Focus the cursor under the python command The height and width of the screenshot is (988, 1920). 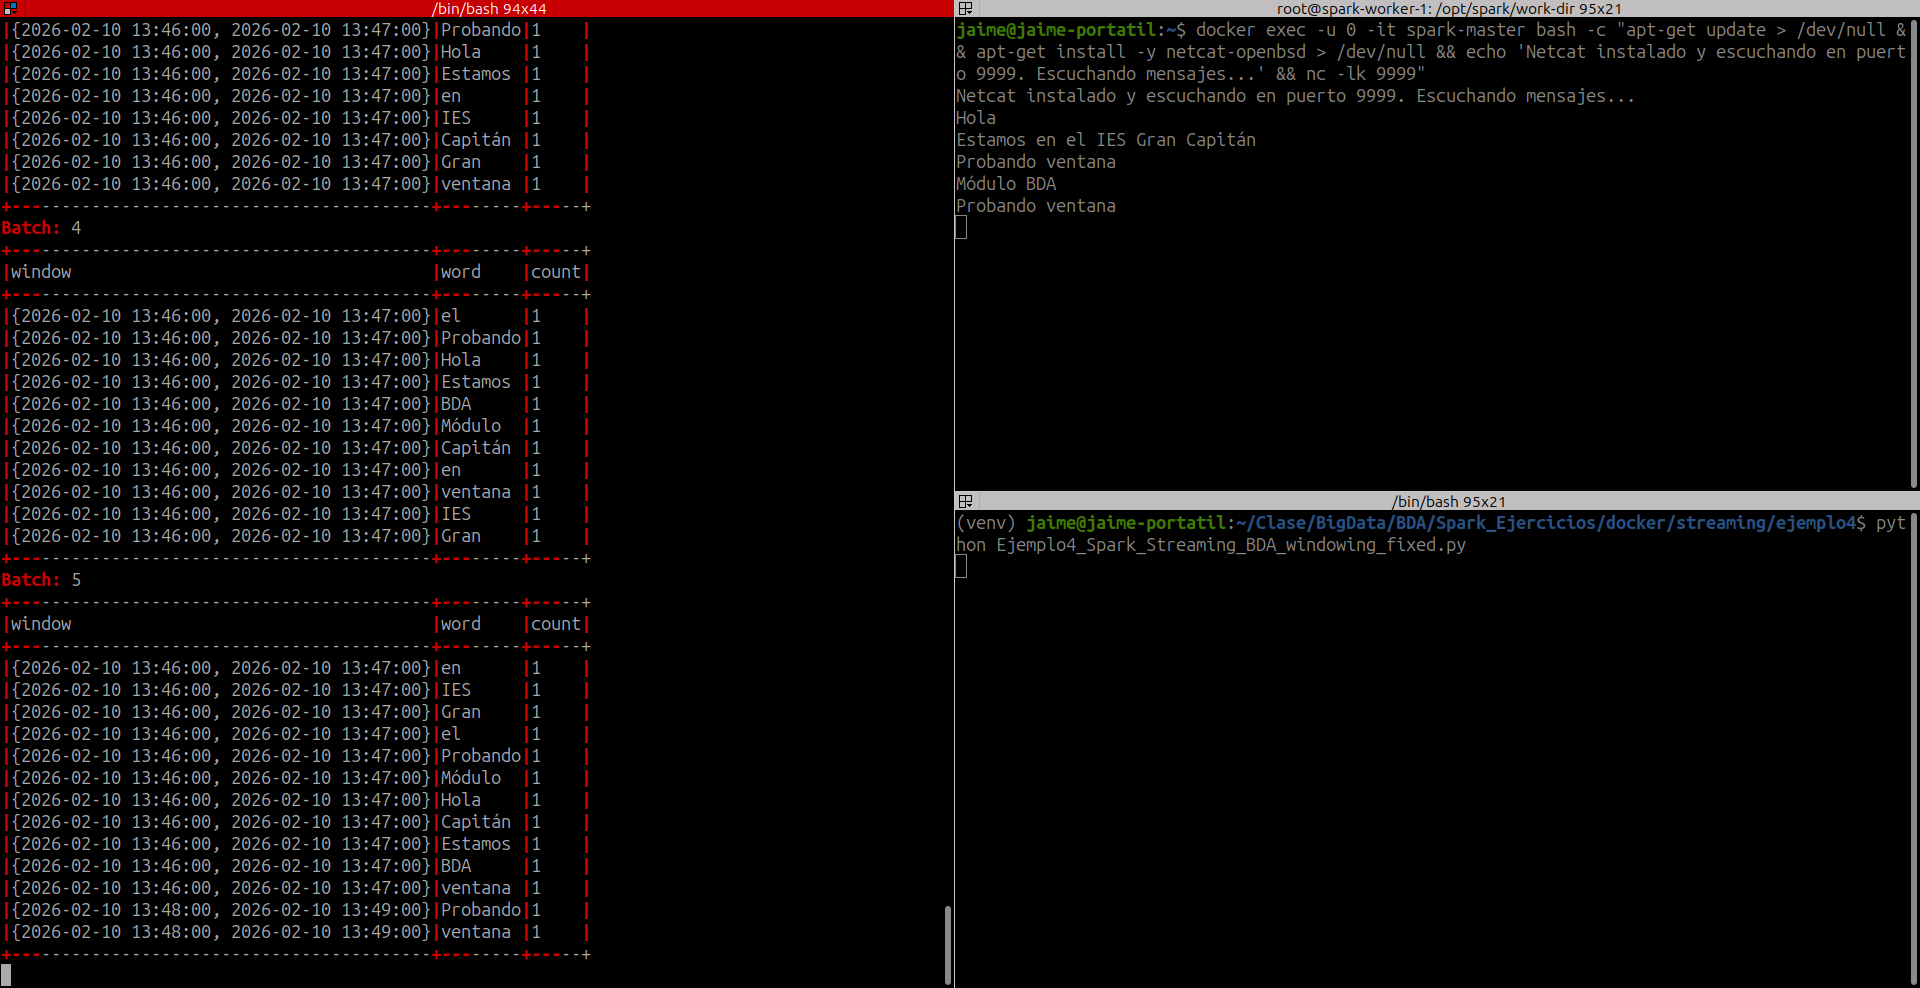pos(961,567)
